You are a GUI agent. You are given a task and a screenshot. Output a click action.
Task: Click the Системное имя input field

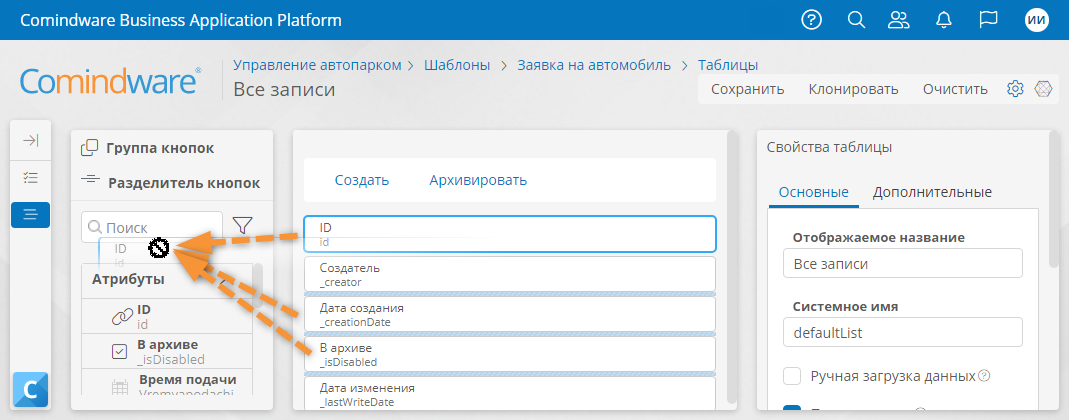pos(903,332)
